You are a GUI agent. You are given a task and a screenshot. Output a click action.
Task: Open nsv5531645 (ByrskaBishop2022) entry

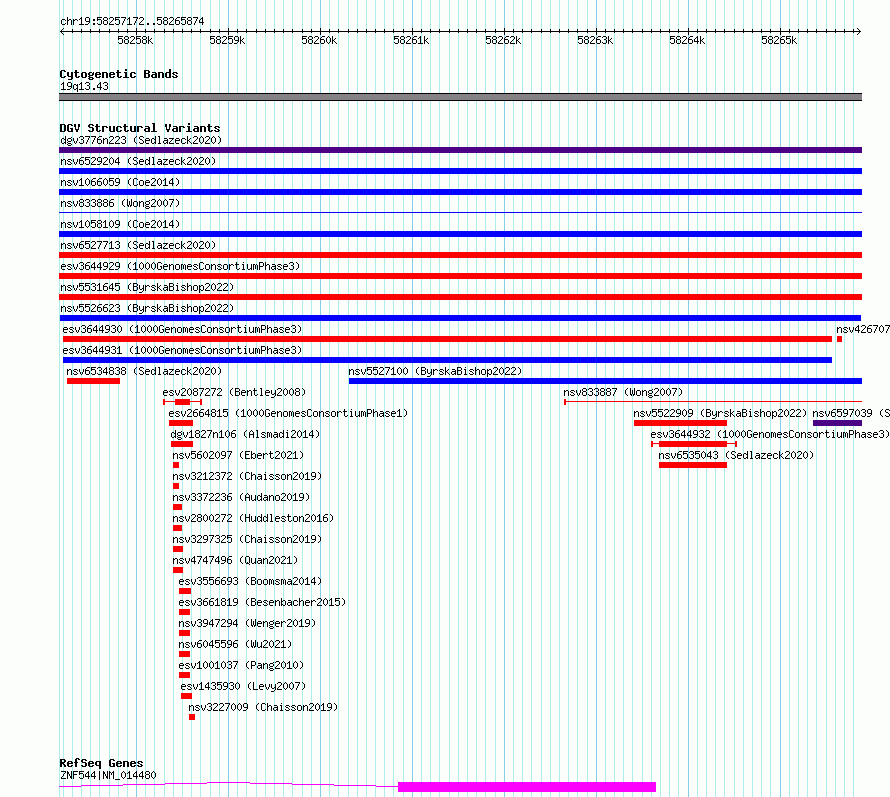click(147, 287)
